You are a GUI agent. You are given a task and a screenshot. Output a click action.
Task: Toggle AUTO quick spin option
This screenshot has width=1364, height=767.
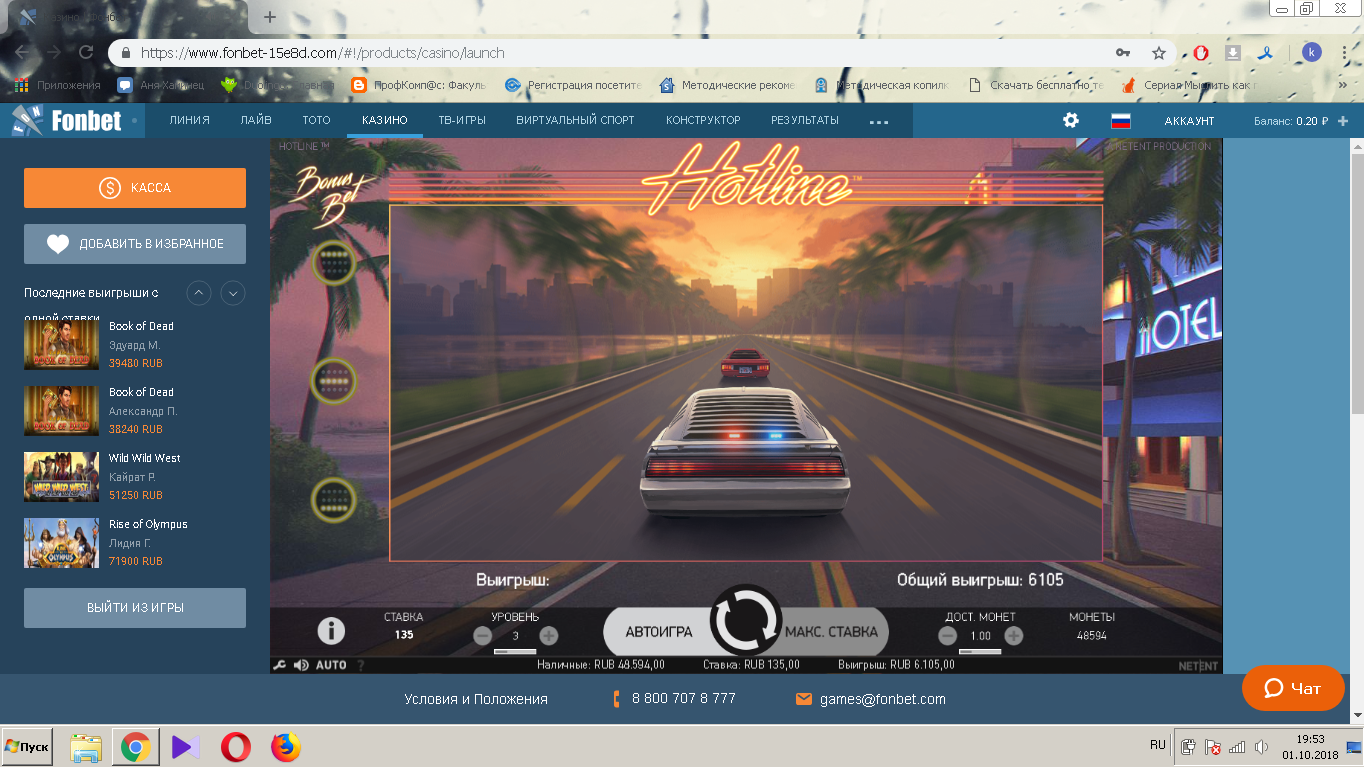pyautogui.click(x=331, y=665)
